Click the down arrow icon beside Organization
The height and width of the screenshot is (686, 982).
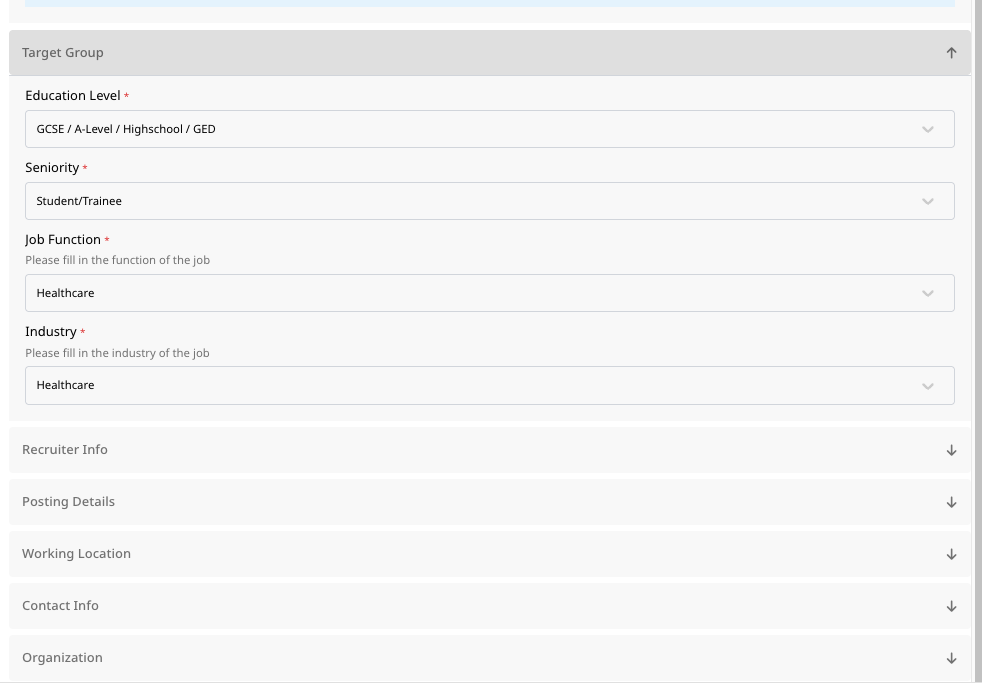pyautogui.click(x=951, y=658)
